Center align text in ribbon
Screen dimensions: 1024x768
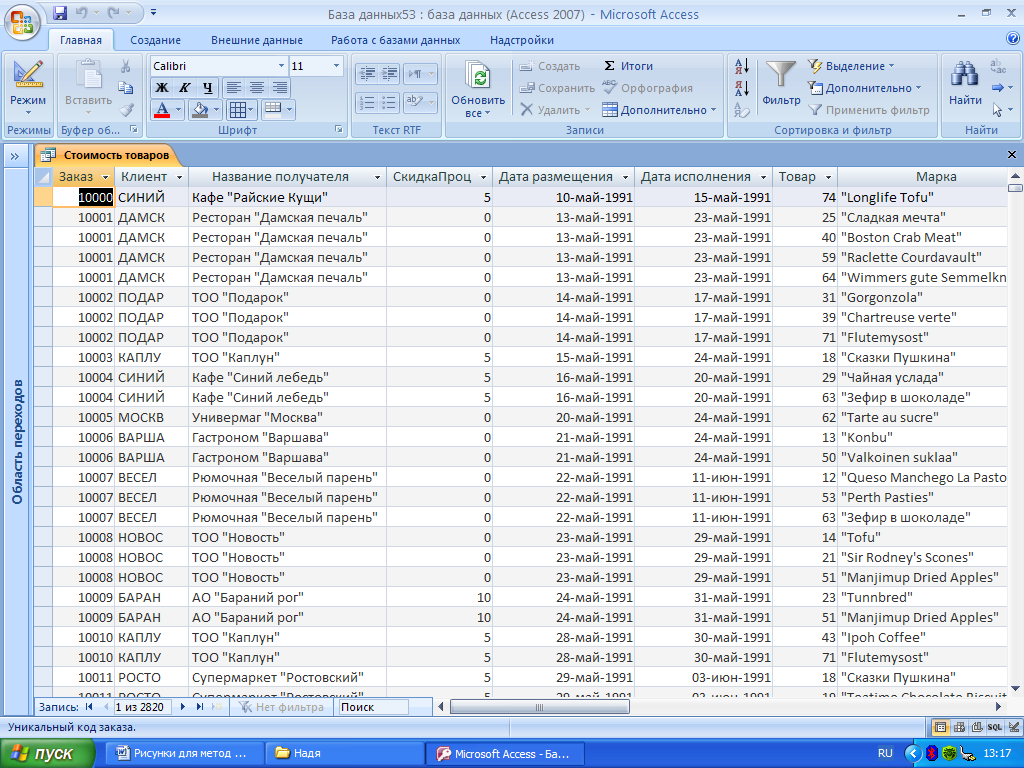(257, 87)
